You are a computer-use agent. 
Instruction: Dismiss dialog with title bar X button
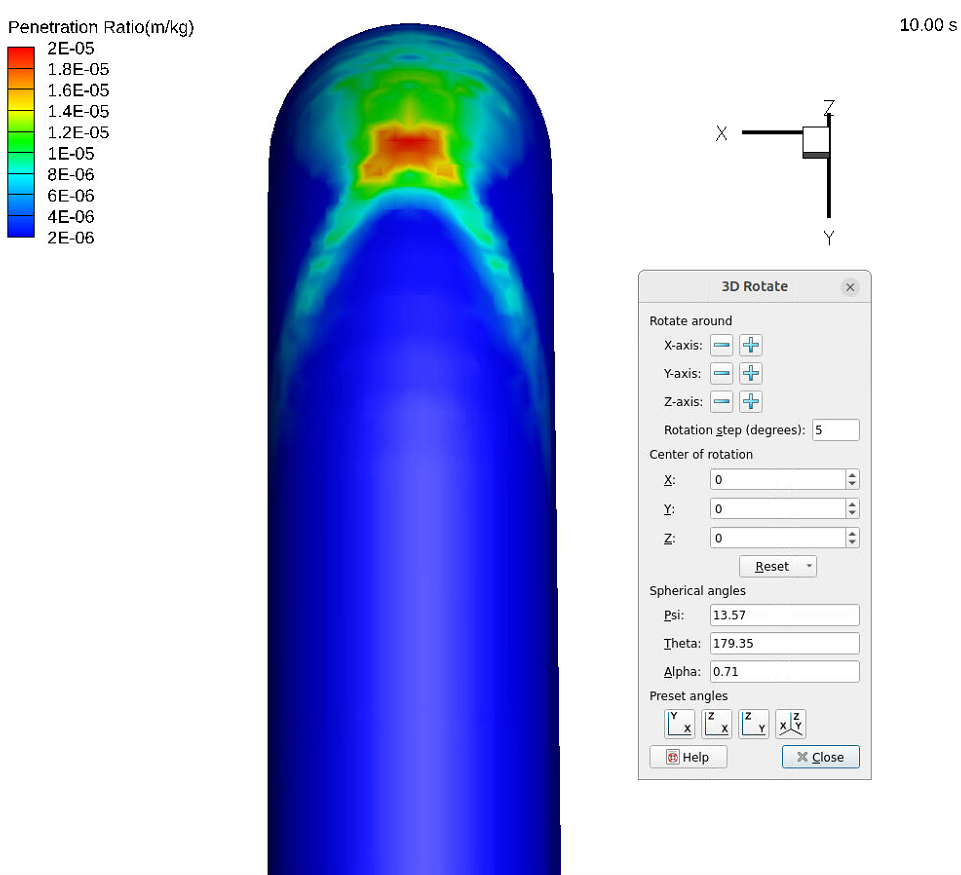click(x=850, y=287)
